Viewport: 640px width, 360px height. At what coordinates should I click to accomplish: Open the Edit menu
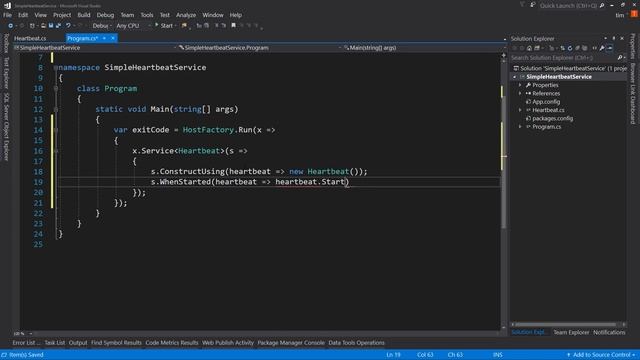pyautogui.click(x=23, y=15)
